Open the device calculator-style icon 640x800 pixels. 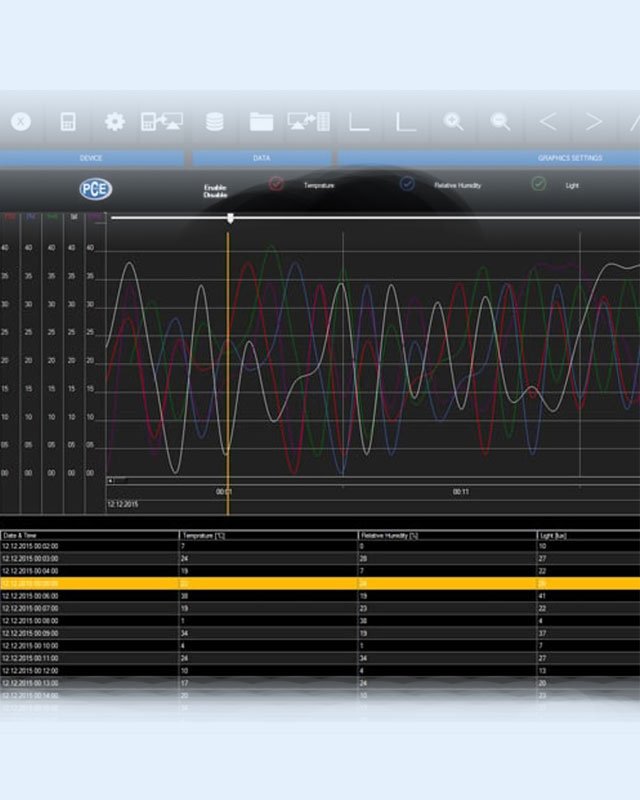(x=68, y=122)
